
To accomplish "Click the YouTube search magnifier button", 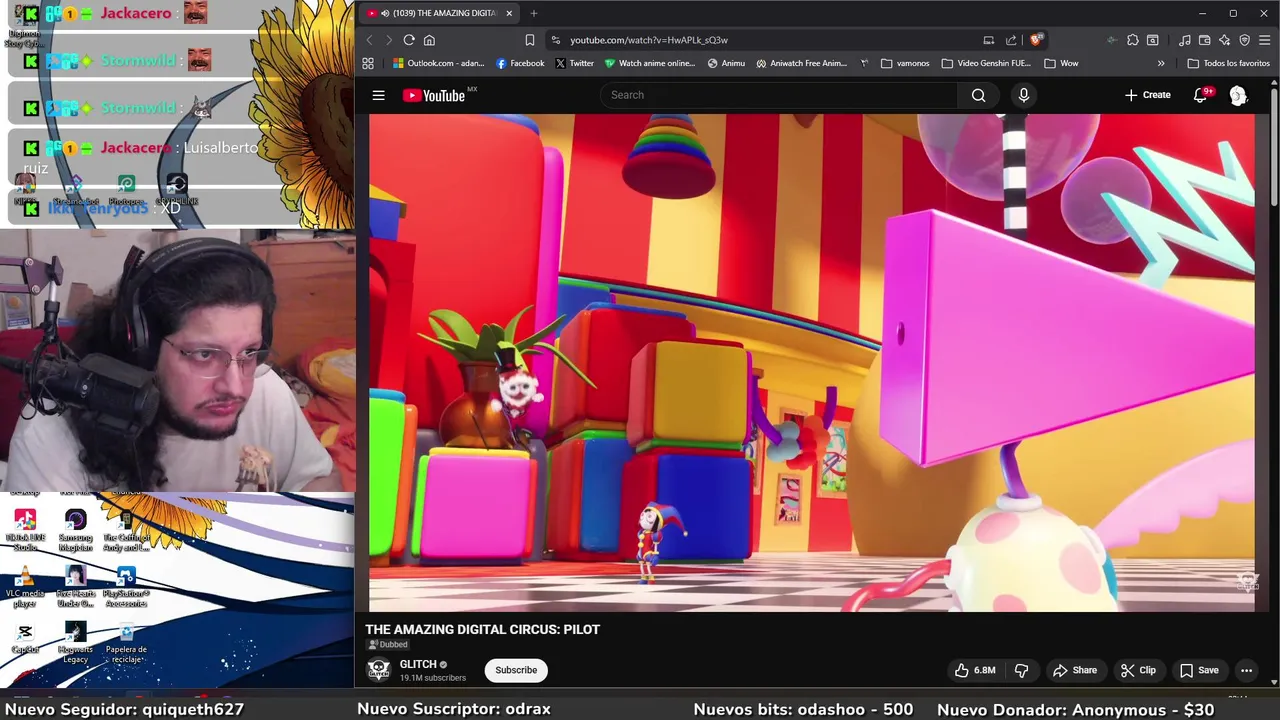I will coord(978,95).
